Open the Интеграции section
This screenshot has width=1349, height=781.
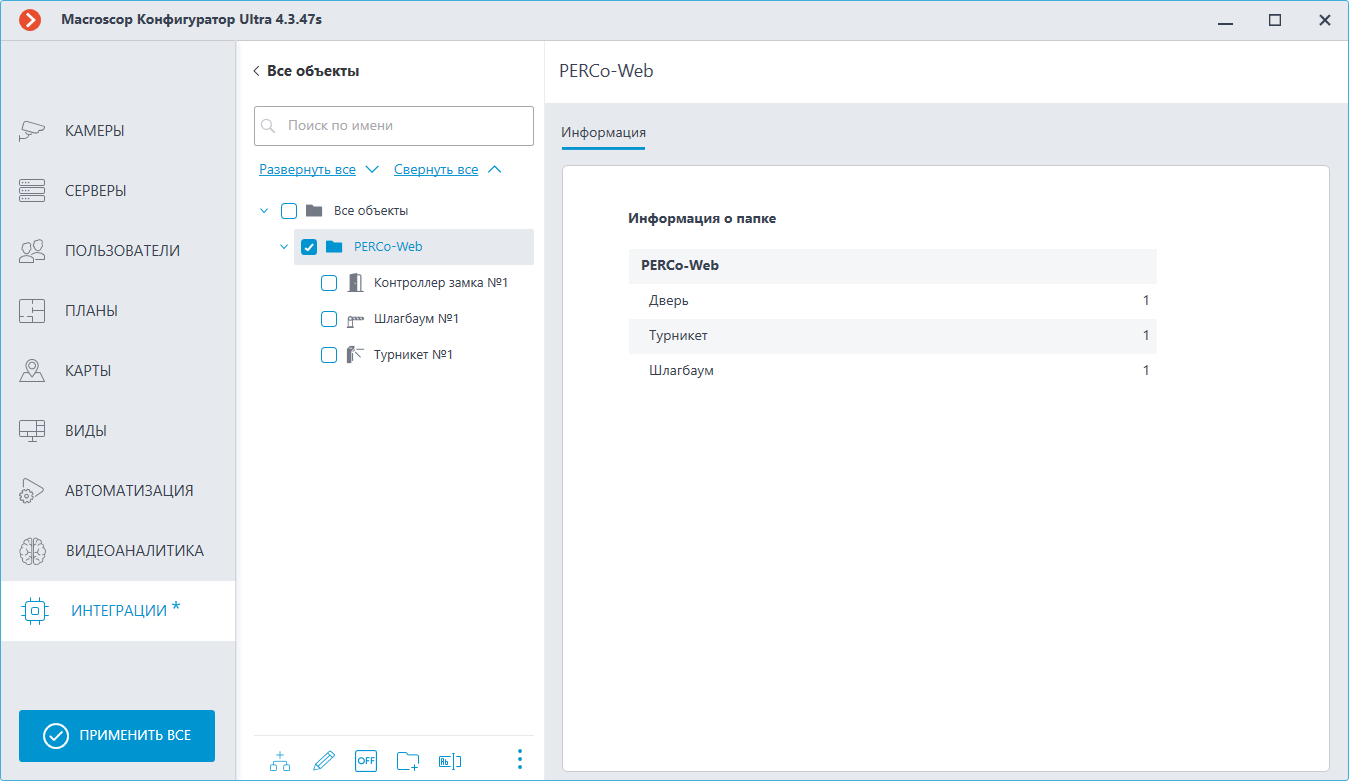pyautogui.click(x=118, y=611)
